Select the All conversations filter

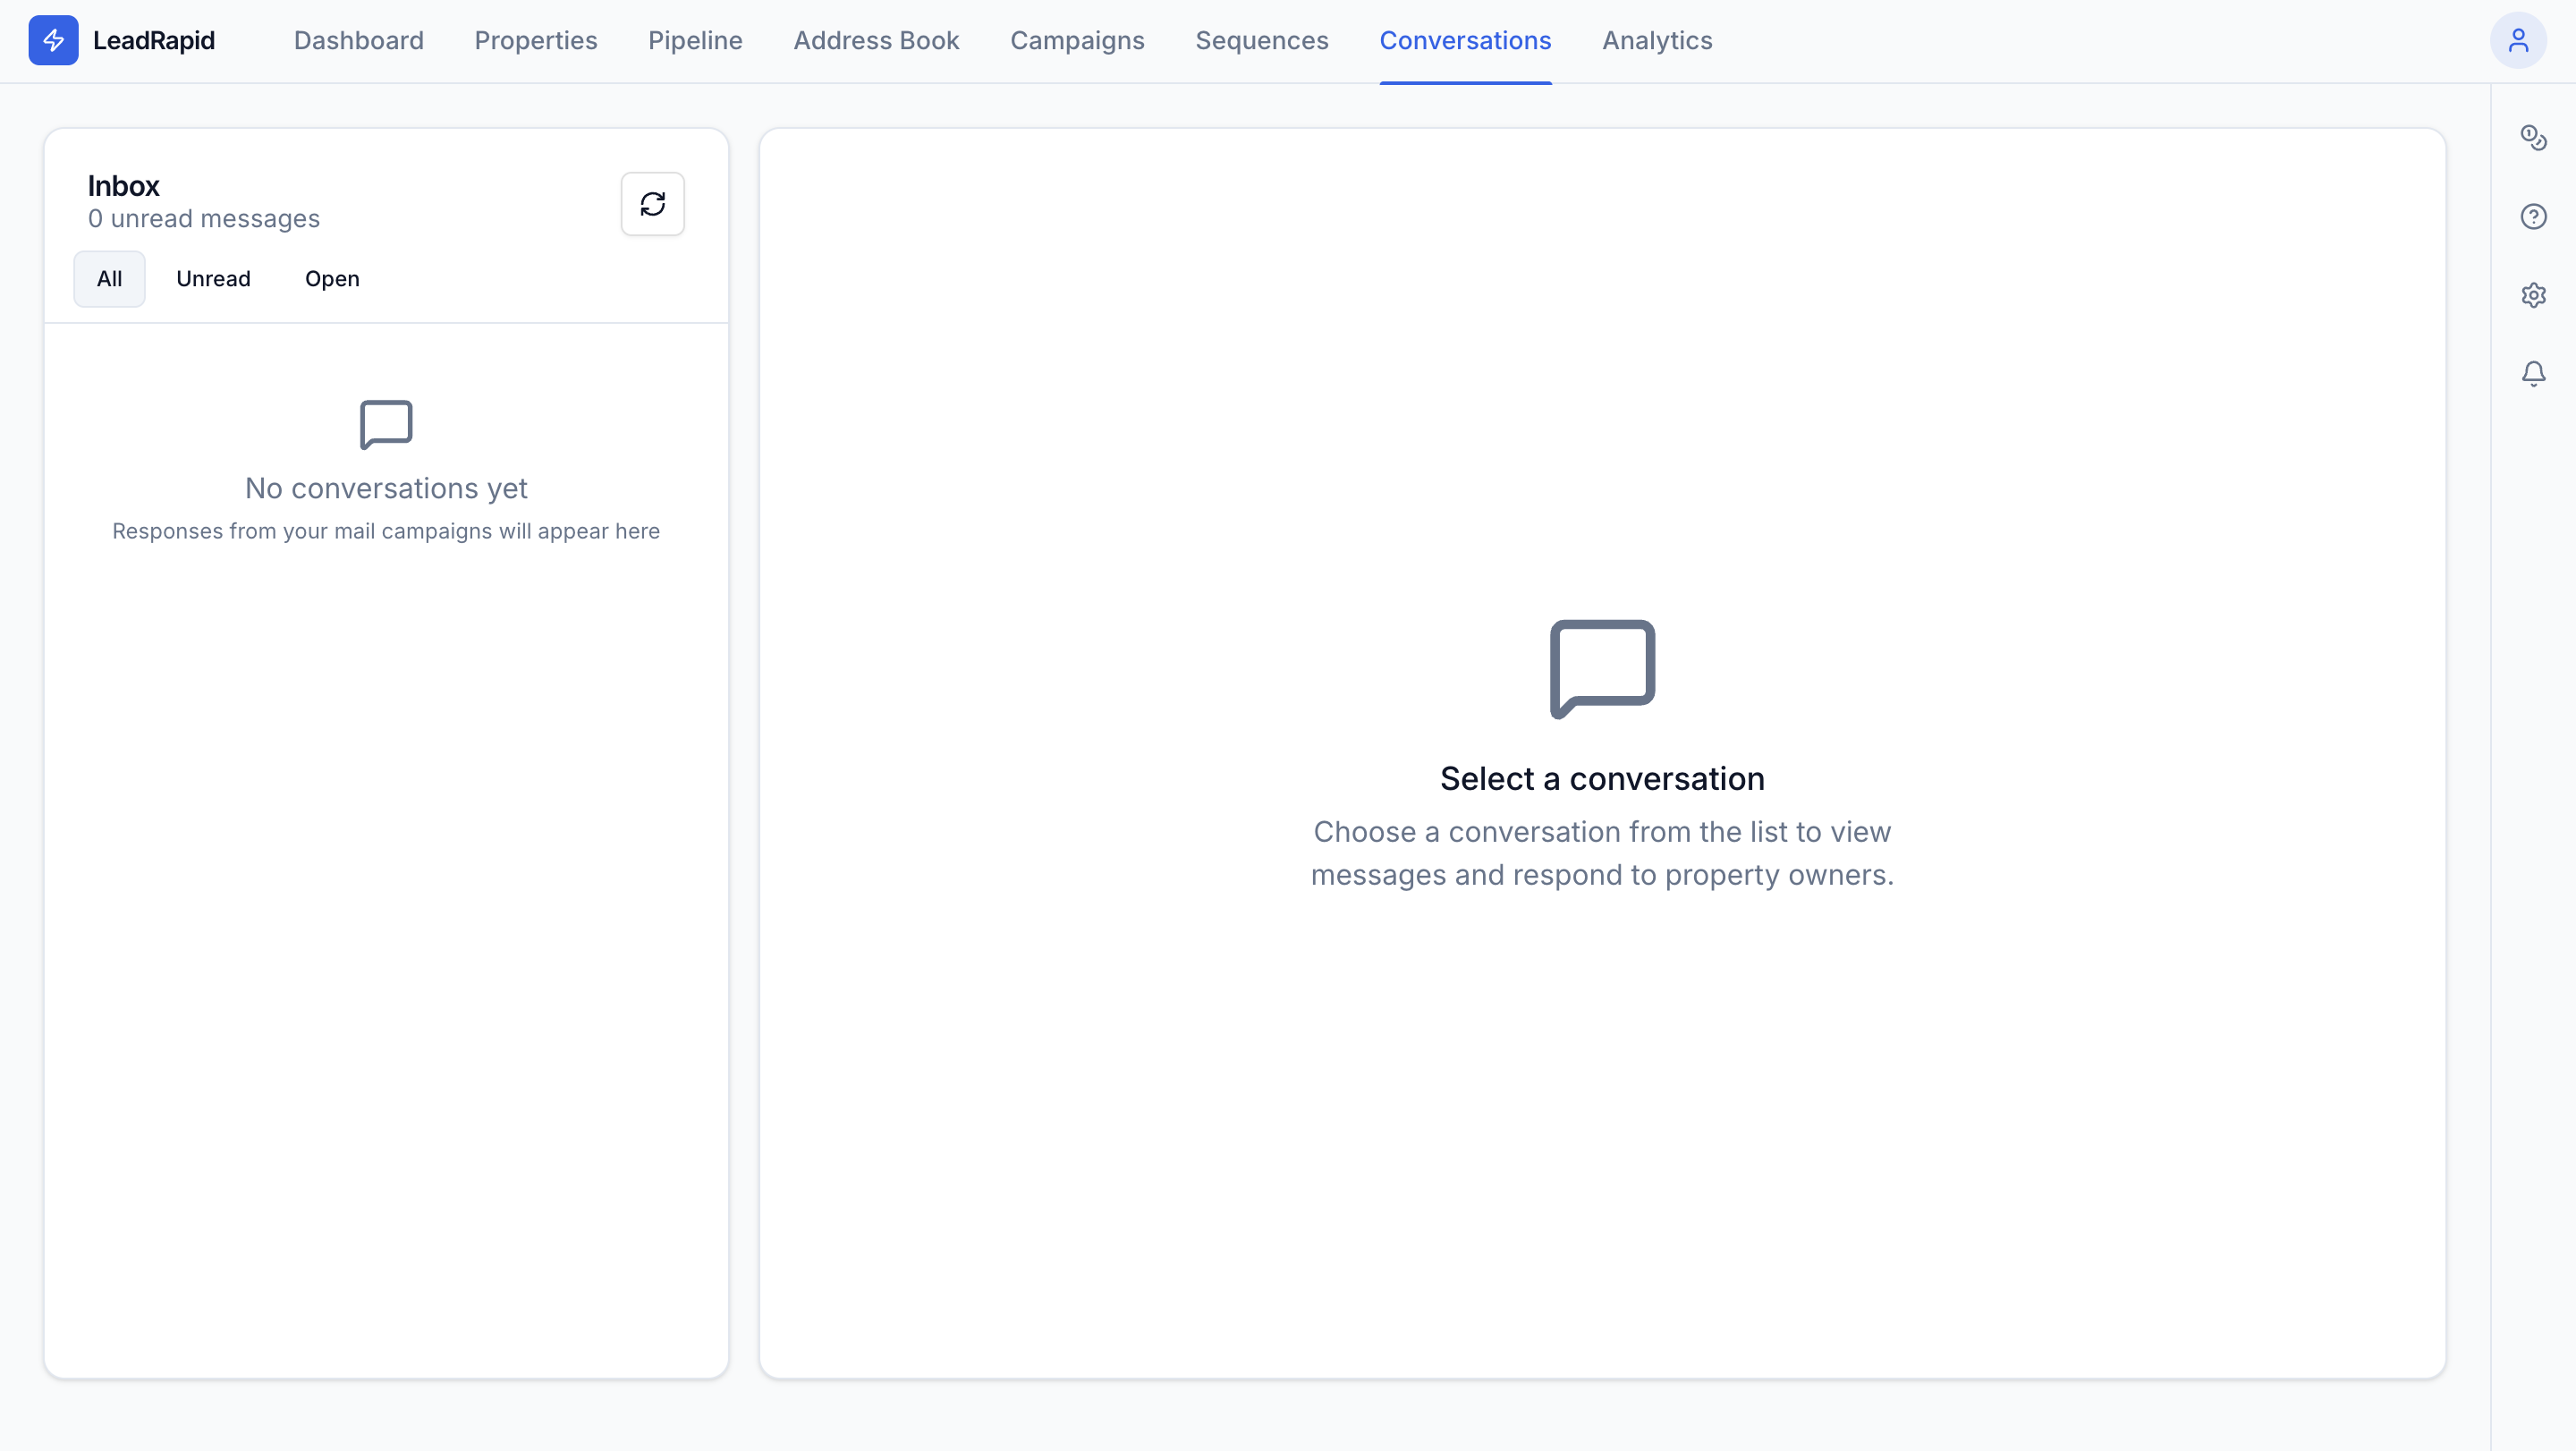(x=109, y=278)
